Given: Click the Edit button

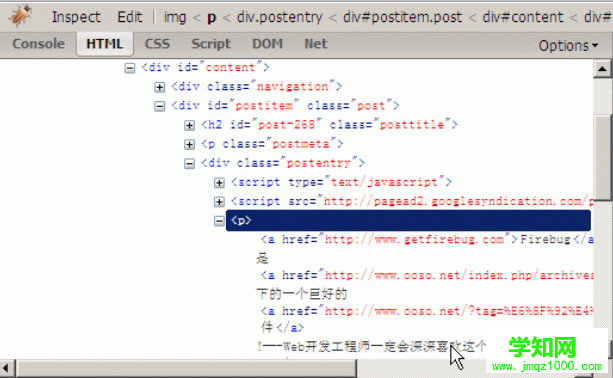Looking at the screenshot, I should [130, 17].
